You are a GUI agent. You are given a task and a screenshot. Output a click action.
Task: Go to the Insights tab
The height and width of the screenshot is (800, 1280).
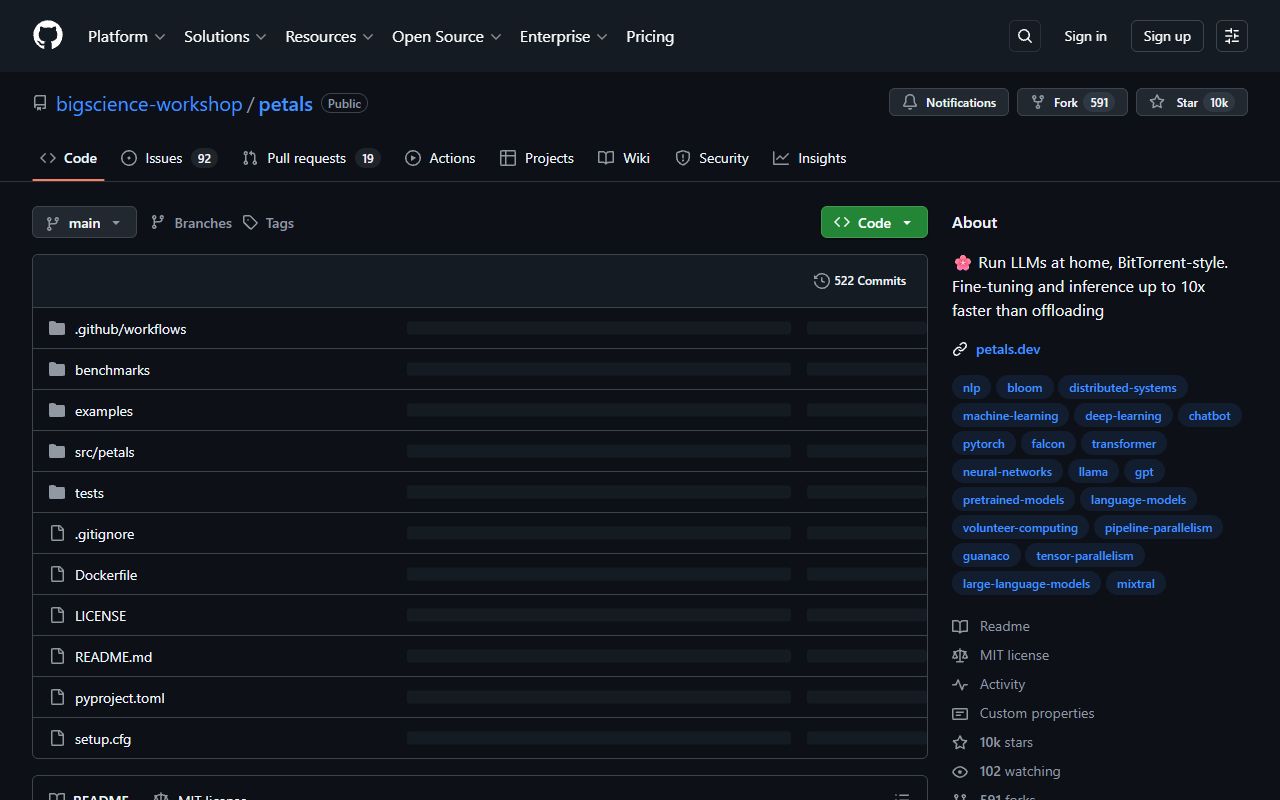point(809,158)
